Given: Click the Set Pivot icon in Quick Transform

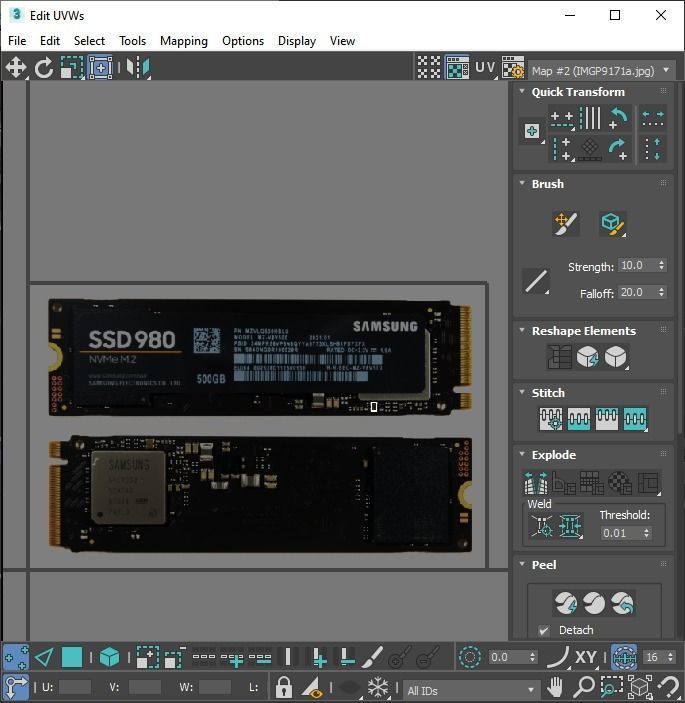Looking at the screenshot, I should (532, 131).
